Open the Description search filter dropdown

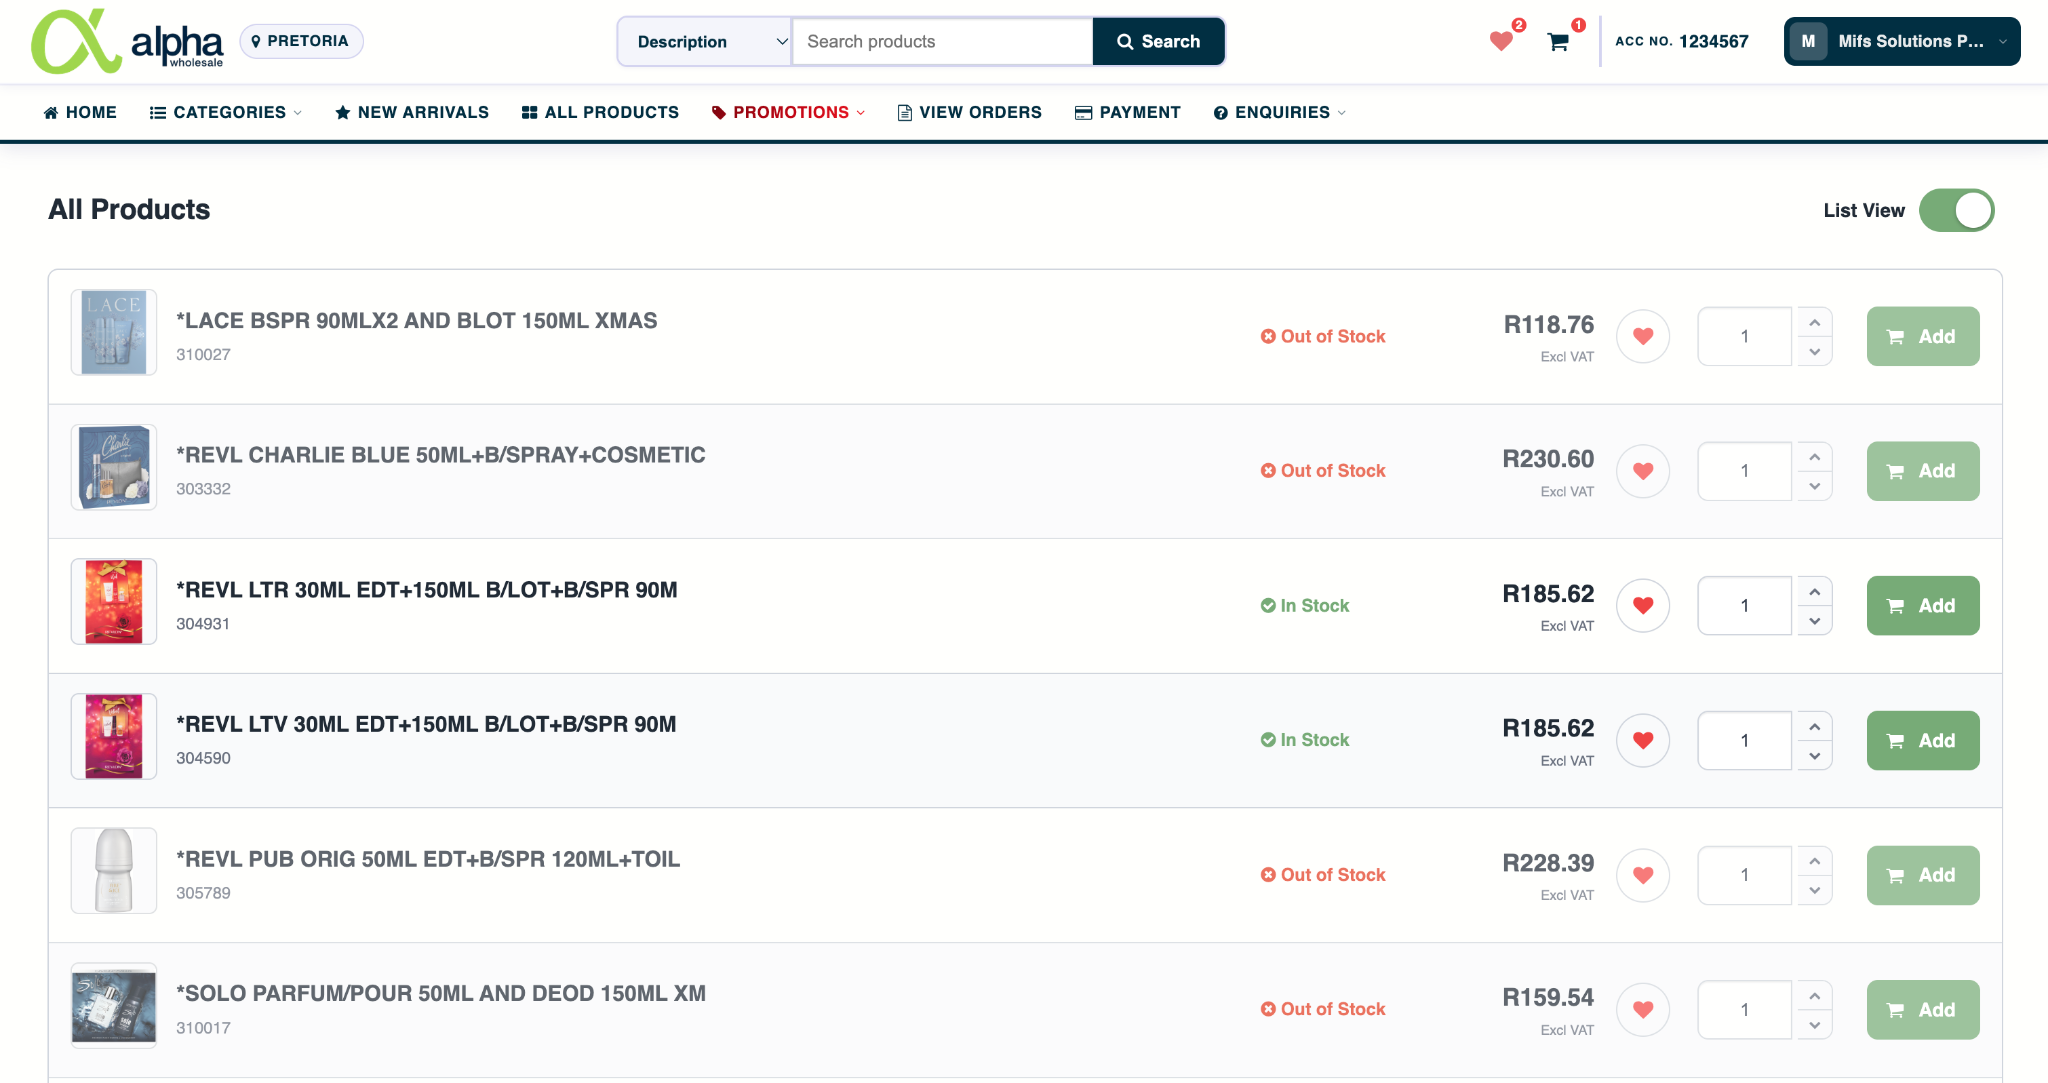(705, 41)
